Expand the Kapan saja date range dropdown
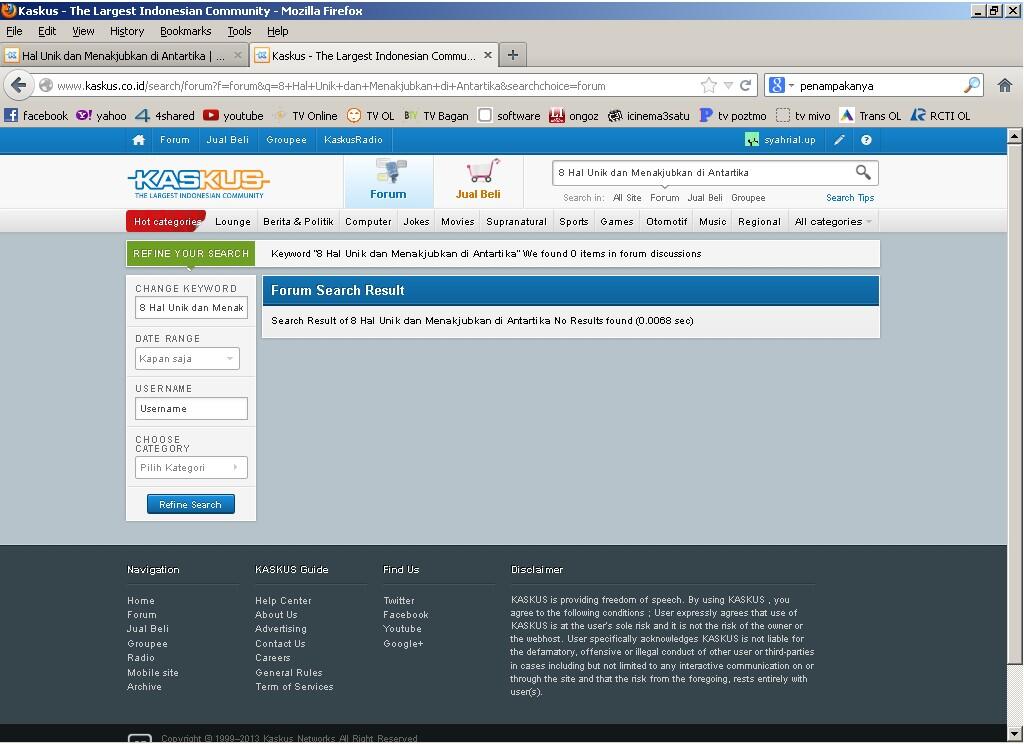 (x=187, y=359)
